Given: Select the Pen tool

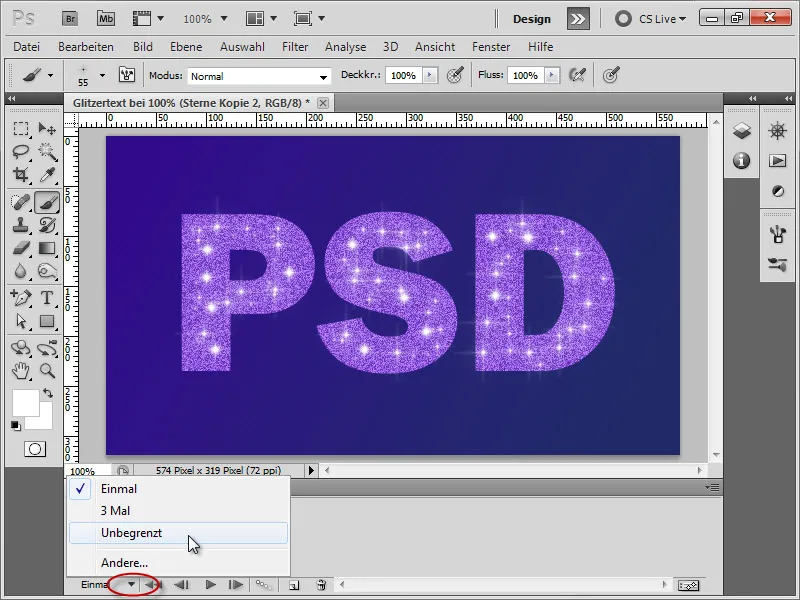Looking at the screenshot, I should [x=21, y=297].
